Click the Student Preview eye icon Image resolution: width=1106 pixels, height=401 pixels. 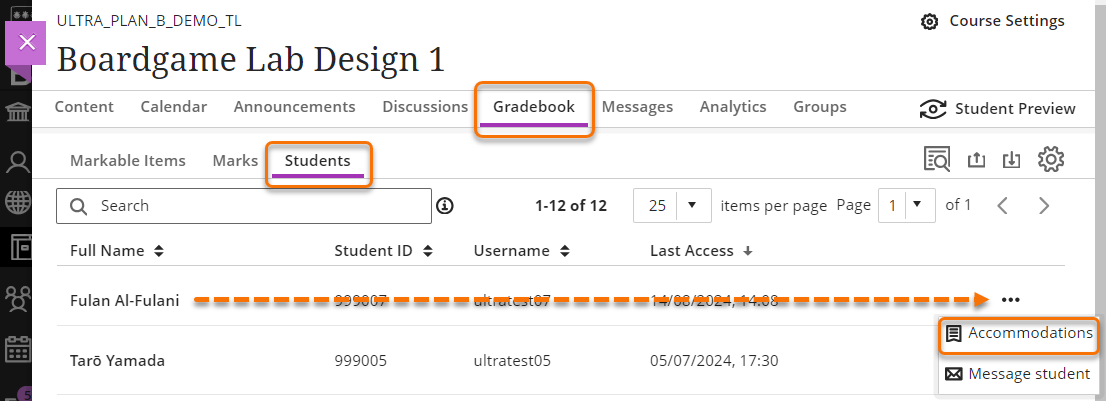tap(933, 109)
